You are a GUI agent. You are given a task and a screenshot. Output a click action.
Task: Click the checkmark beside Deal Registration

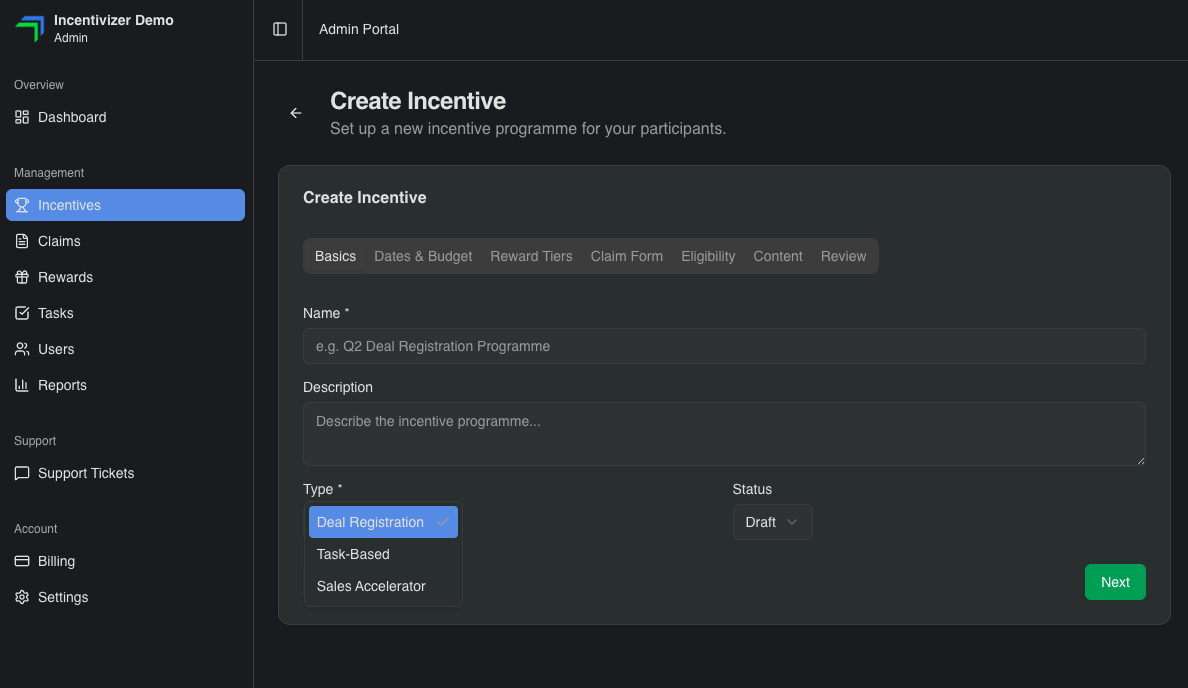tap(443, 522)
